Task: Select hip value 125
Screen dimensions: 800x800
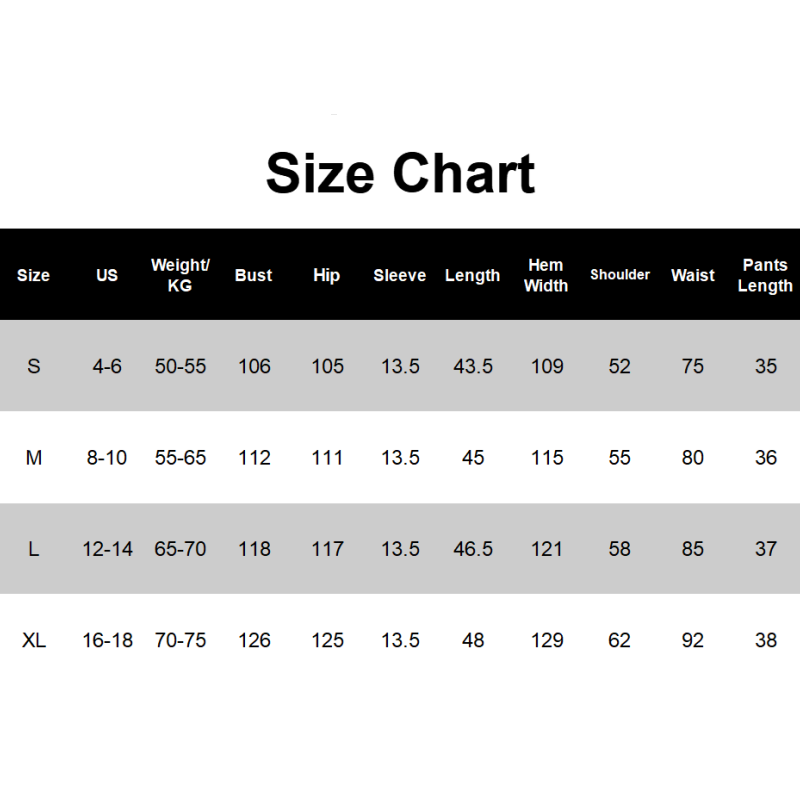Action: (327, 640)
